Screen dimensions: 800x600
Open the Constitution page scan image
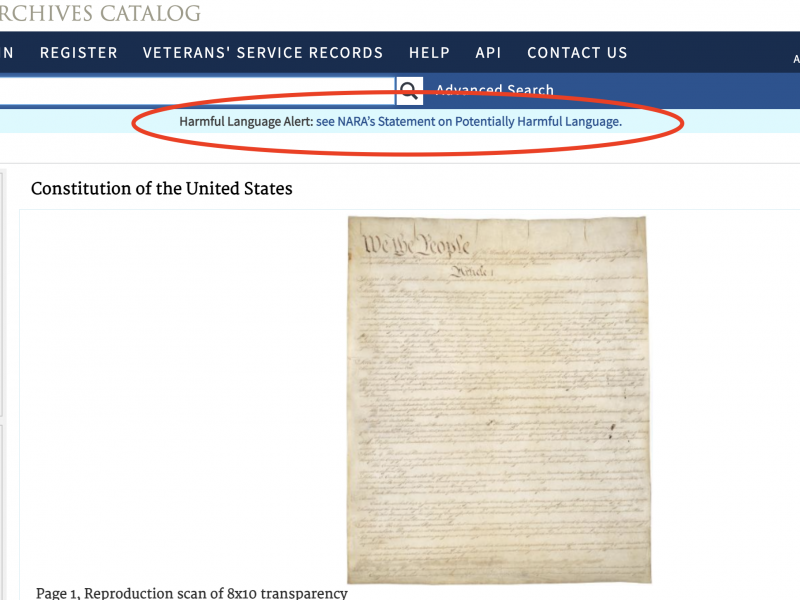point(499,399)
